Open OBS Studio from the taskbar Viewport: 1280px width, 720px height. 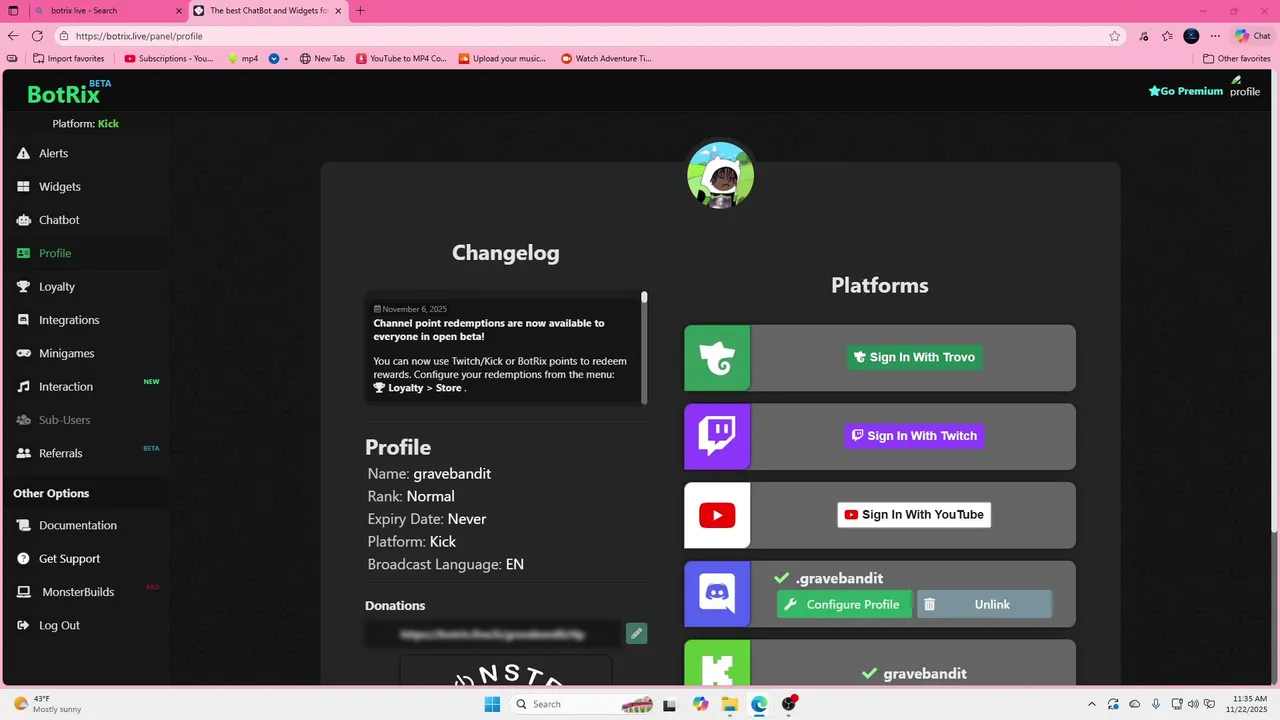coord(789,704)
